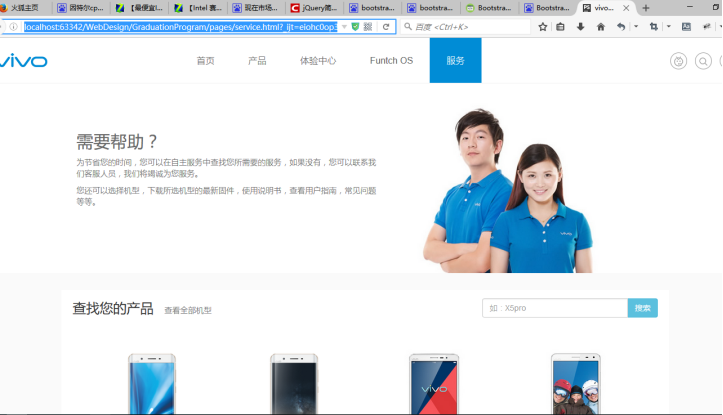Click the blue 搜索 button
Viewport: 723px width, 415px height.
pyautogui.click(x=642, y=308)
